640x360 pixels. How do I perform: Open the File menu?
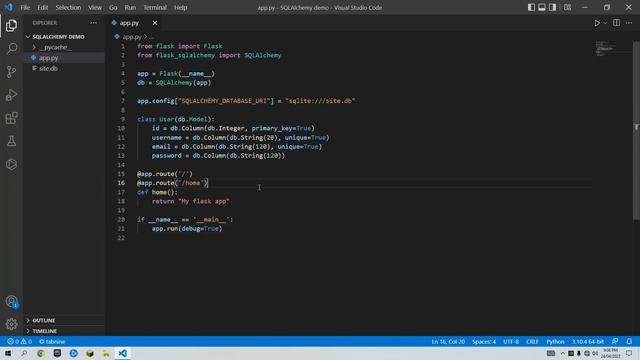25,7
